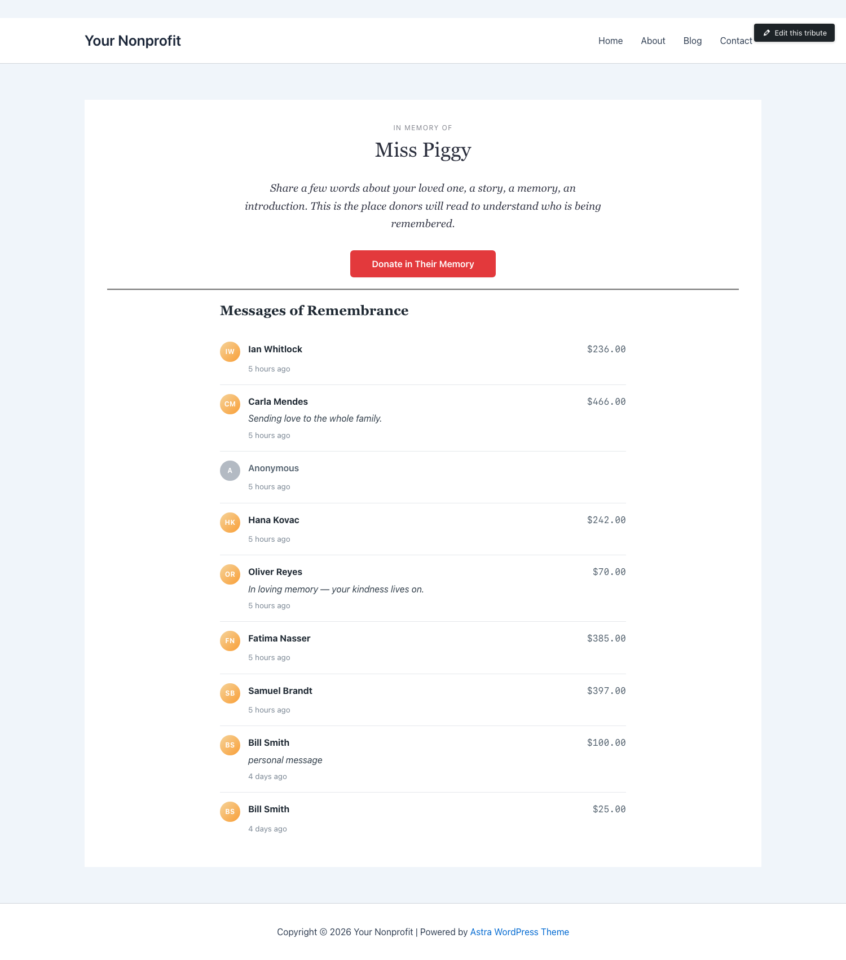Click the Messages of Remembrance heading
The width and height of the screenshot is (846, 960).
coord(314,310)
